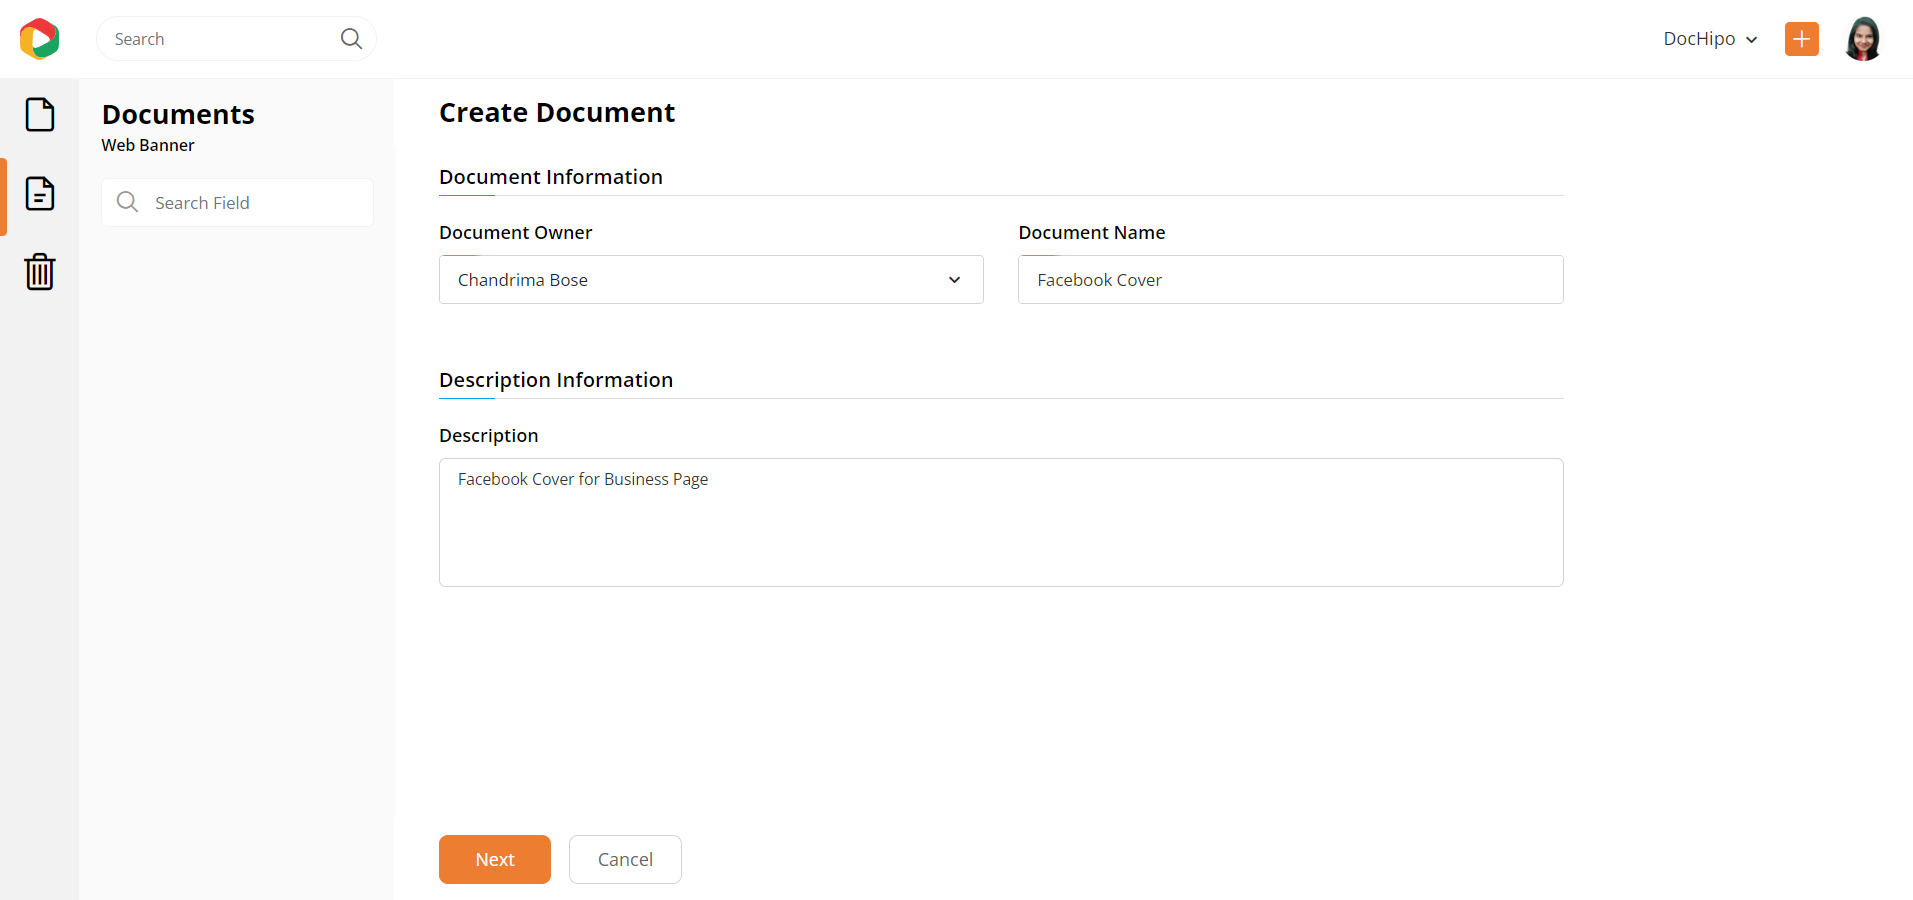
Task: Click the DocHipo logo
Action: click(39, 39)
